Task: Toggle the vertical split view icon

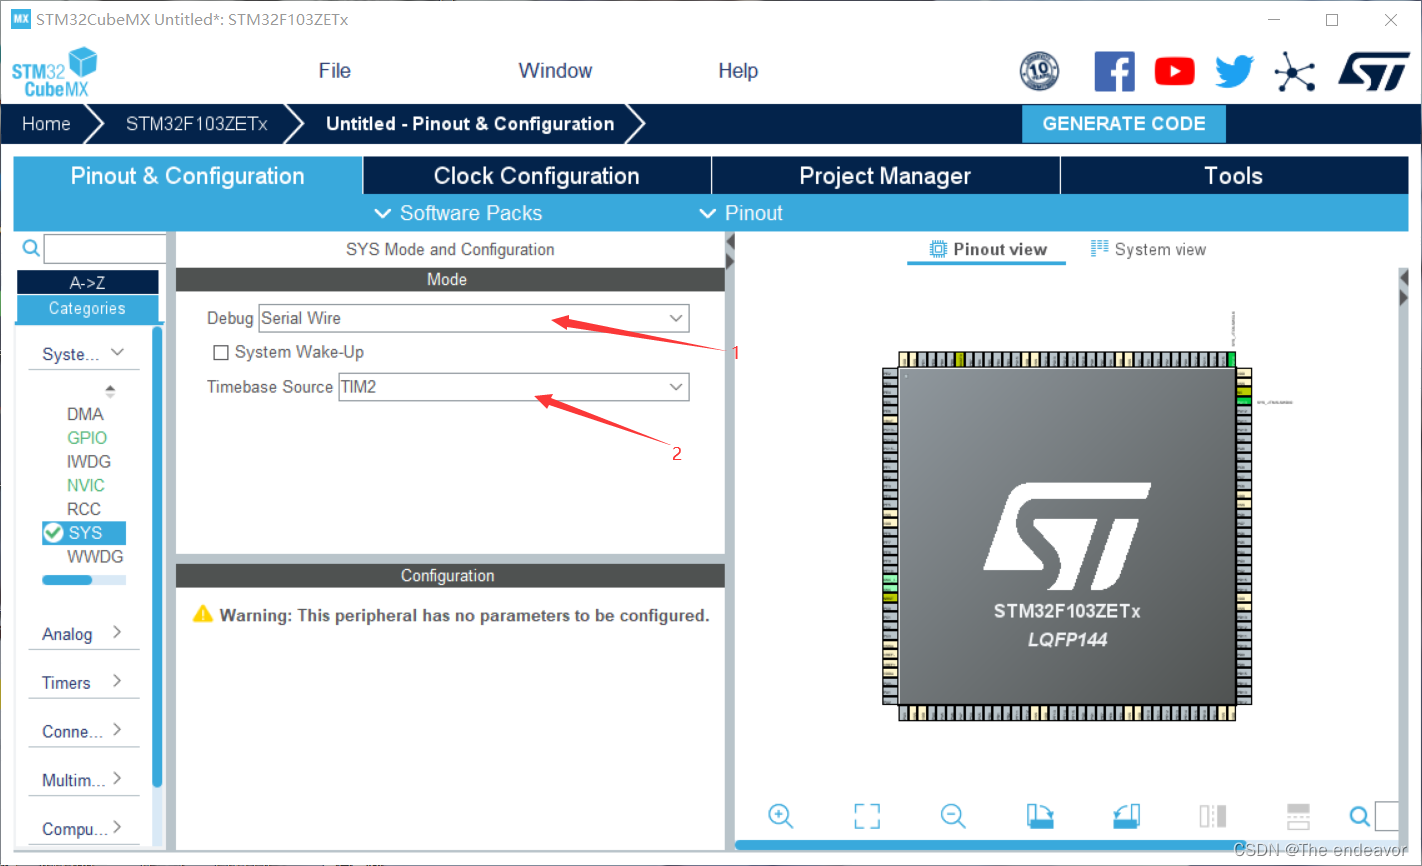Action: [1212, 816]
